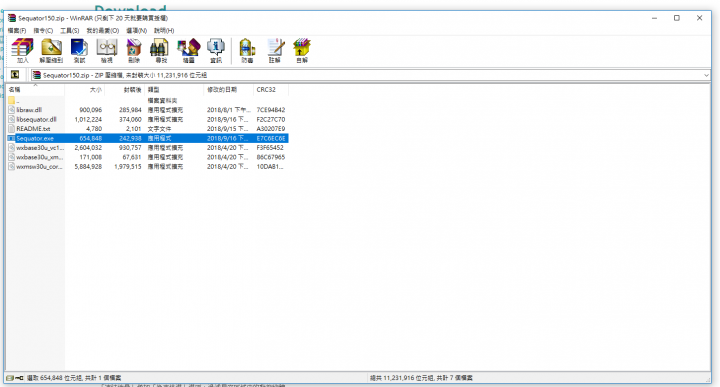Expand the archive path dropdown arrow

[706, 75]
